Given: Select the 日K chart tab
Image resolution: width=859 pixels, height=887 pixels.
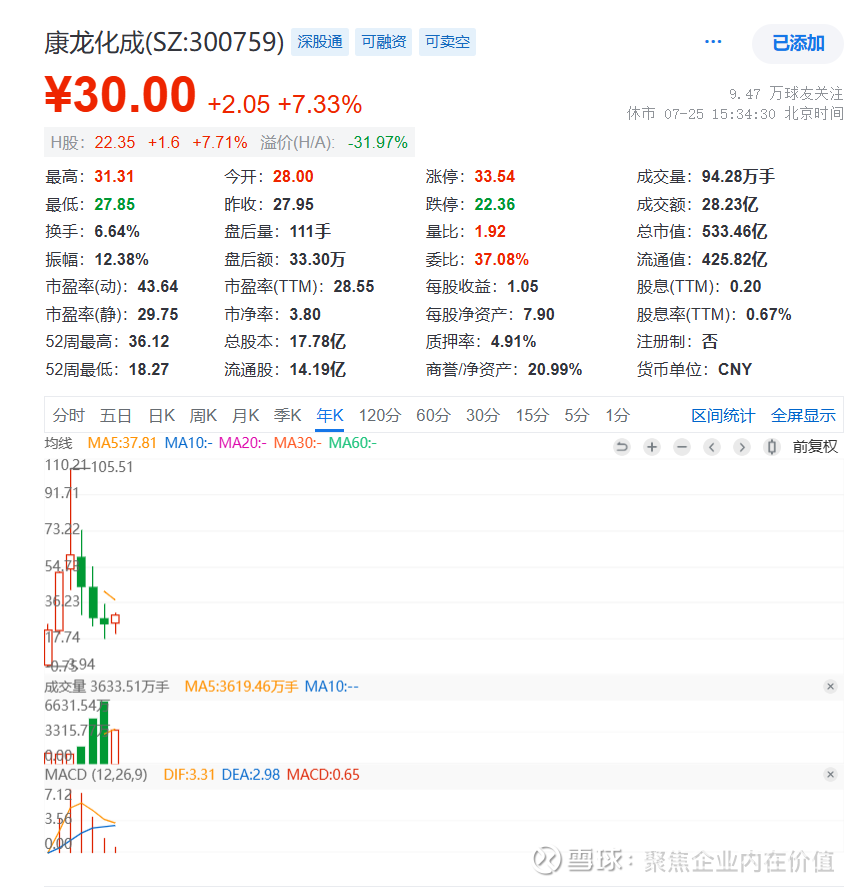Looking at the screenshot, I should [x=161, y=416].
